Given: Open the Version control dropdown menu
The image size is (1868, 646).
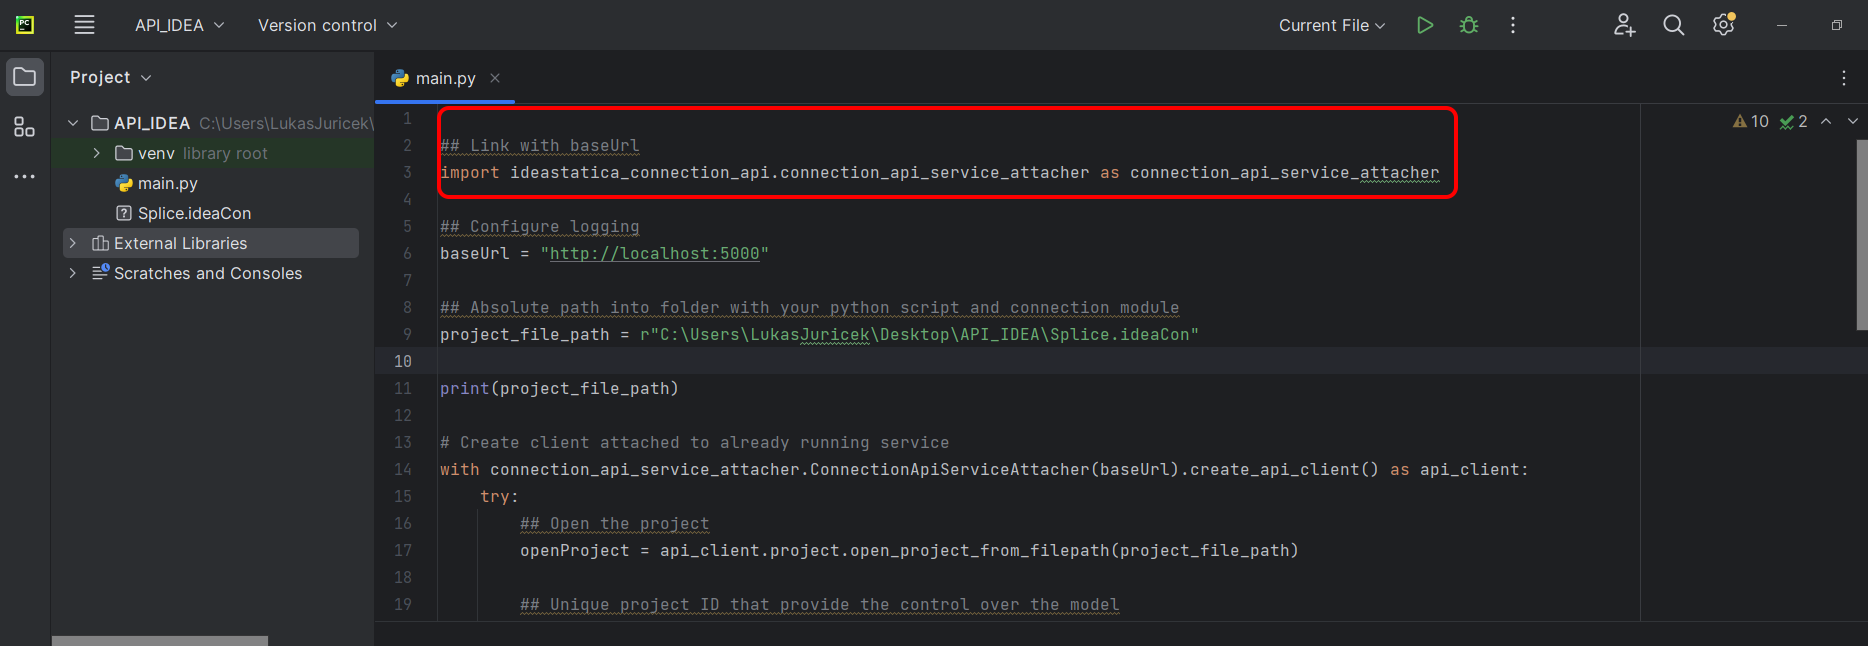Looking at the screenshot, I should click(x=327, y=25).
